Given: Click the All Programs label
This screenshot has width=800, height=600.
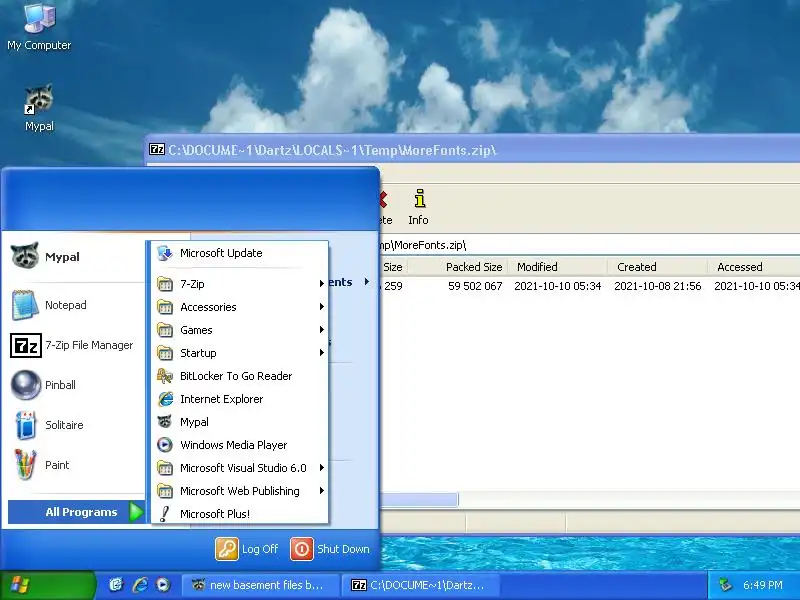Looking at the screenshot, I should click(x=81, y=512).
